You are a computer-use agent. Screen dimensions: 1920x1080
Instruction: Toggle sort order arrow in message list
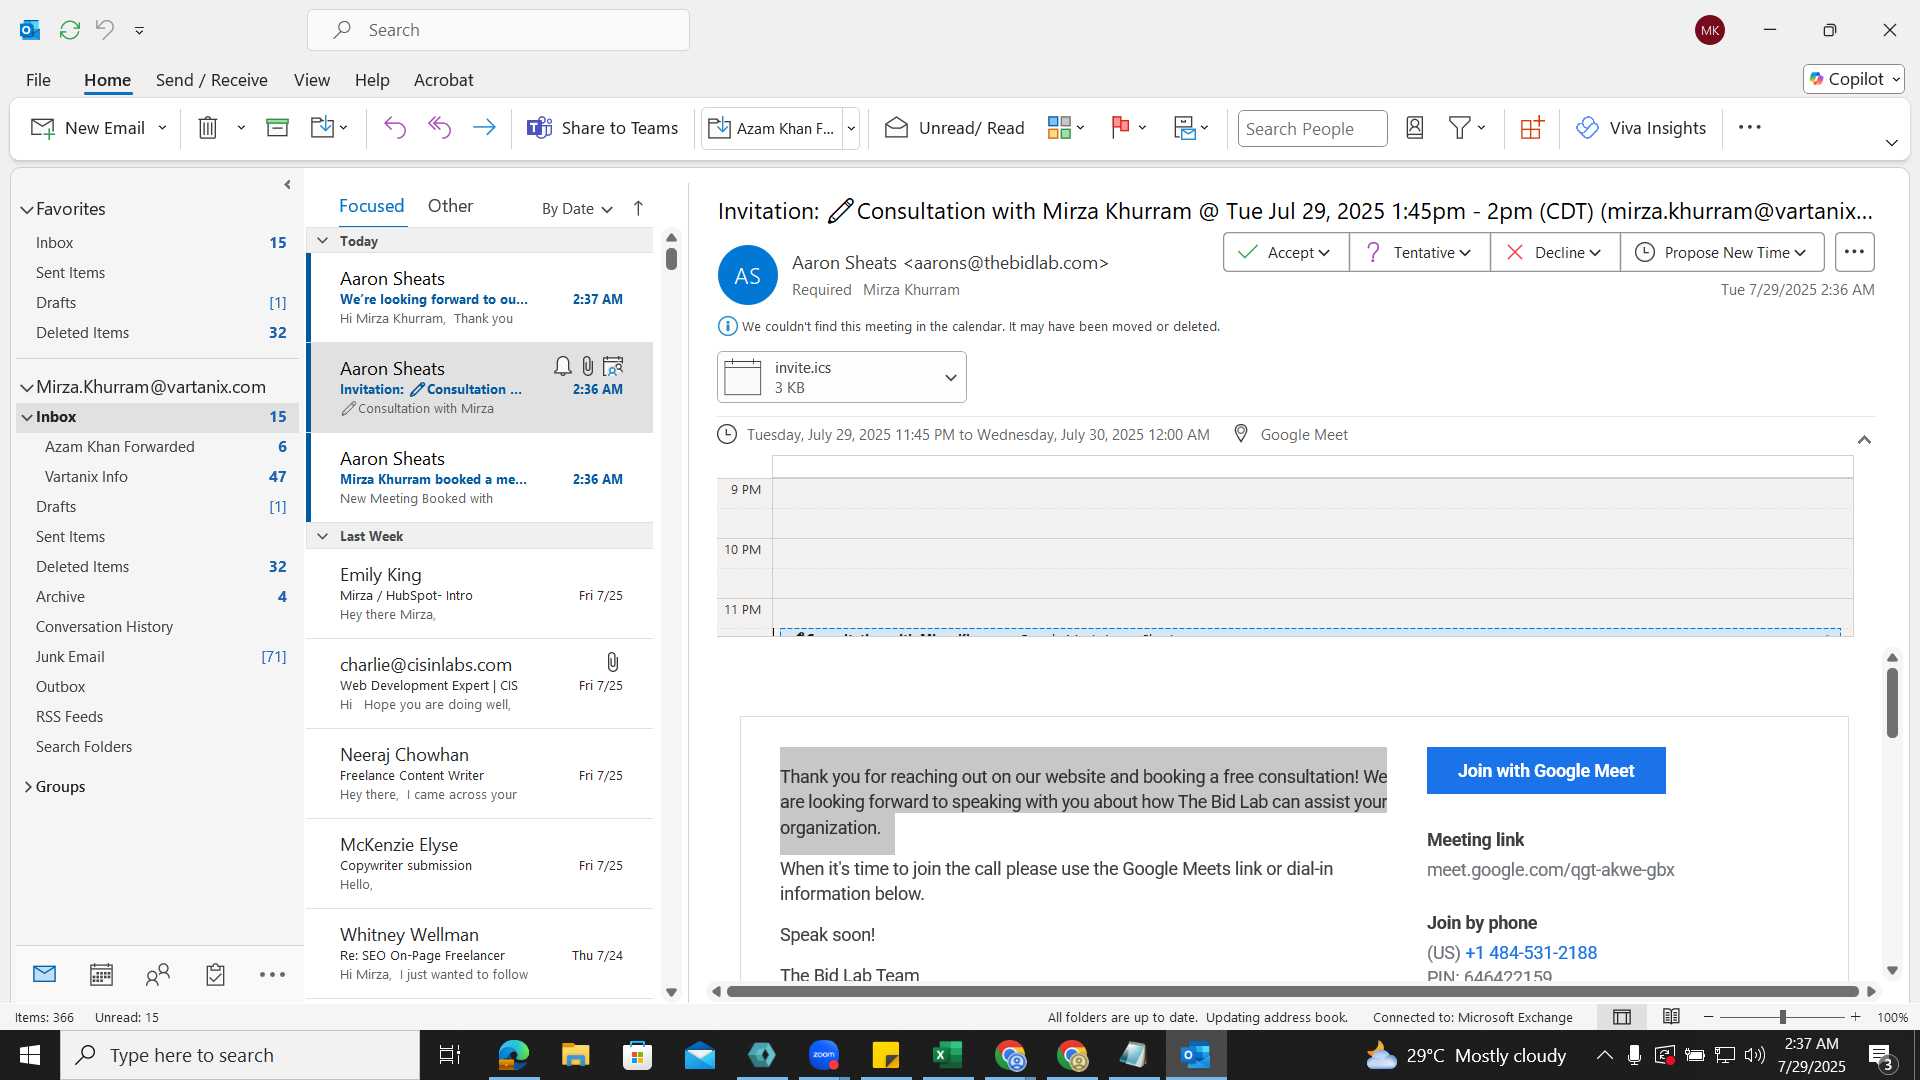638,208
